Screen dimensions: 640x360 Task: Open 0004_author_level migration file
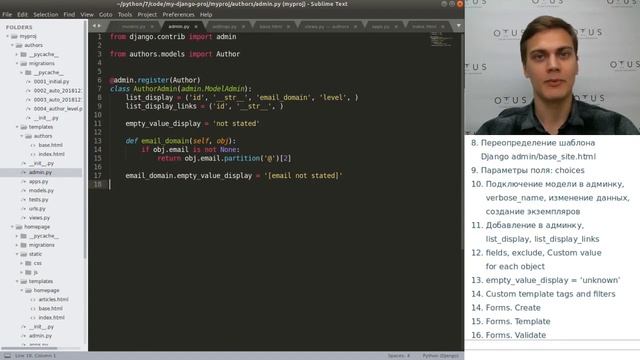click(58, 109)
